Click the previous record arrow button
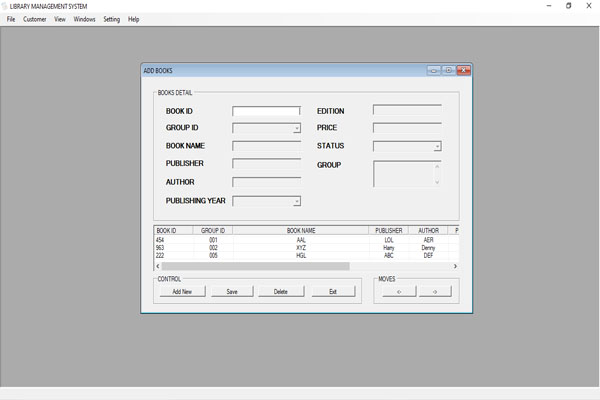Viewport: 600px width, 400px height. click(x=399, y=292)
